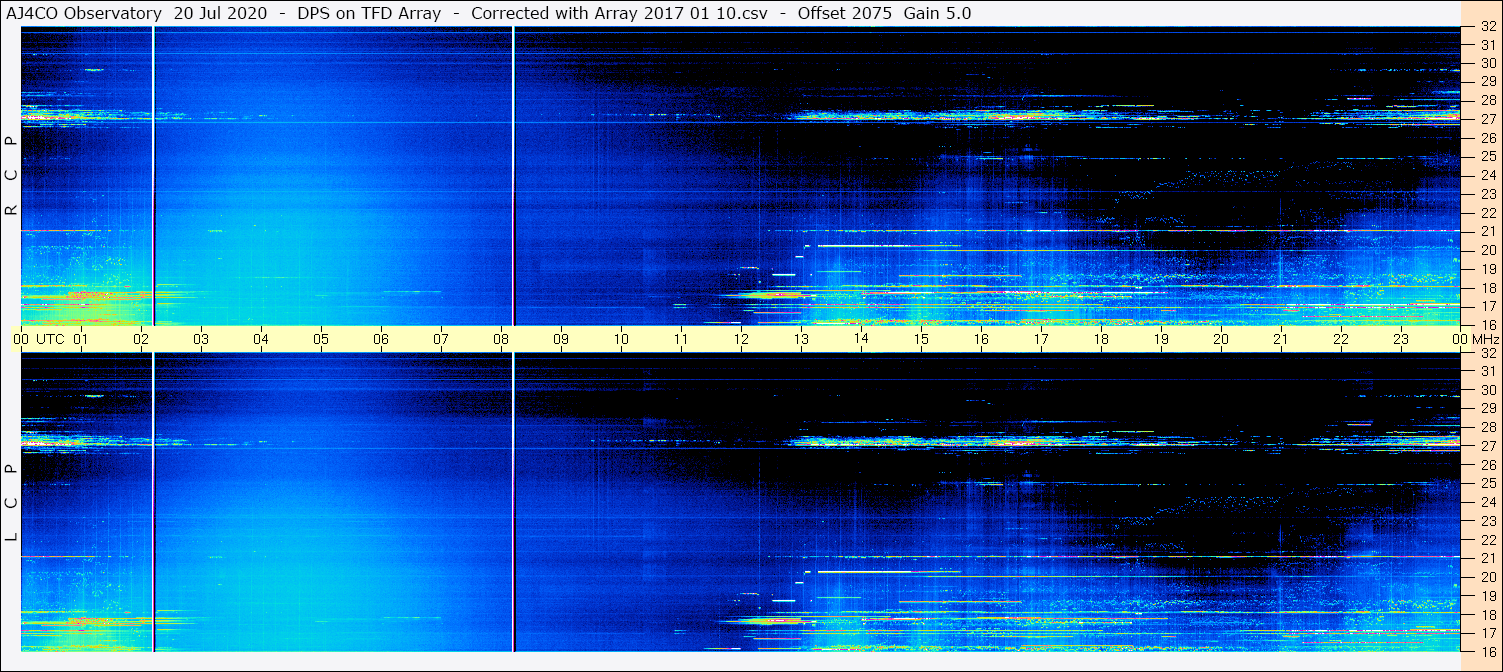Click the vertical L C P polarization label
The width and height of the screenshot is (1503, 672).
click(11, 503)
